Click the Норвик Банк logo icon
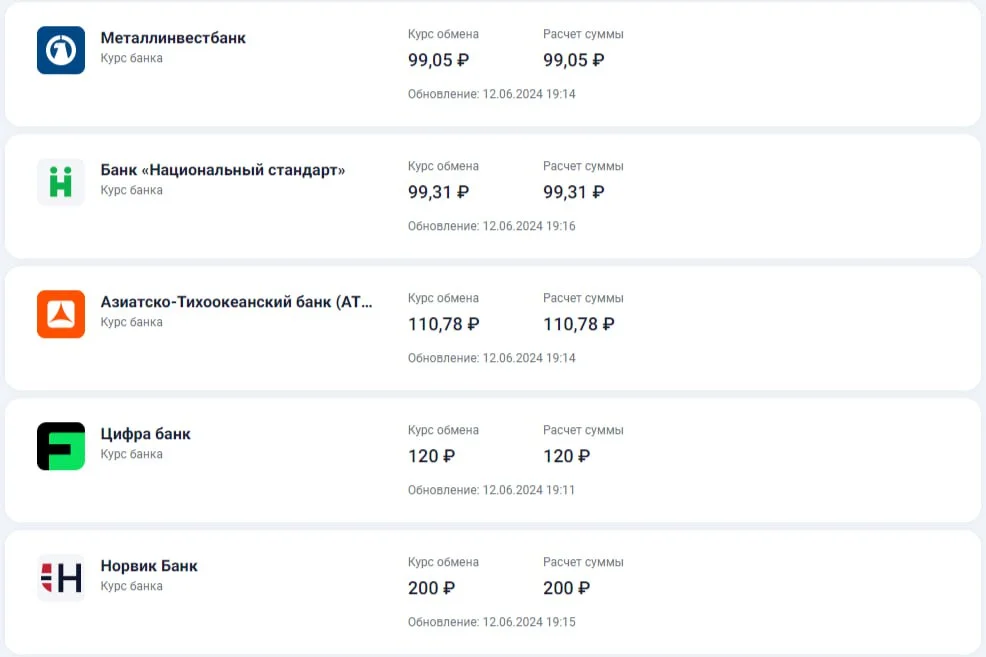This screenshot has width=986, height=657. pos(61,578)
